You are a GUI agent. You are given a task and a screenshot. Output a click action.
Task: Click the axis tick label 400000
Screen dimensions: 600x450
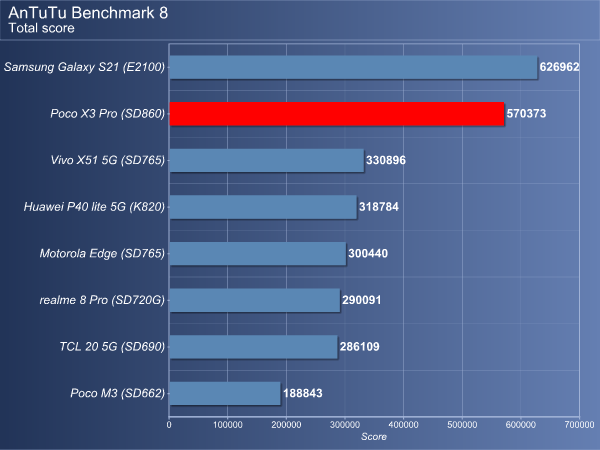403,425
